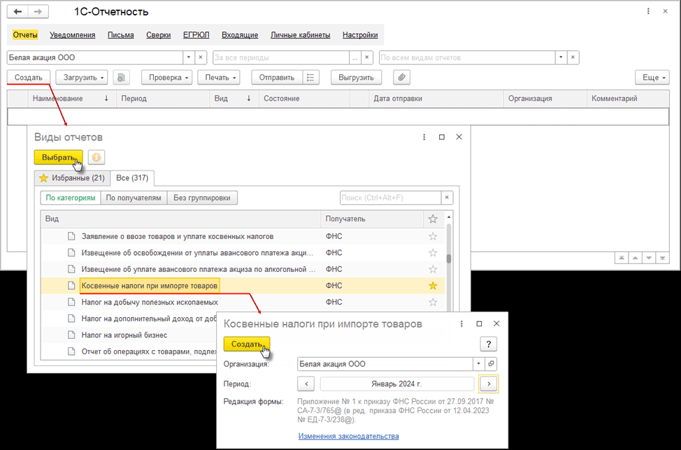Viewport: 681px width, 450px height.
Task: Click the copy icon next to Загрузить
Action: 121,77
